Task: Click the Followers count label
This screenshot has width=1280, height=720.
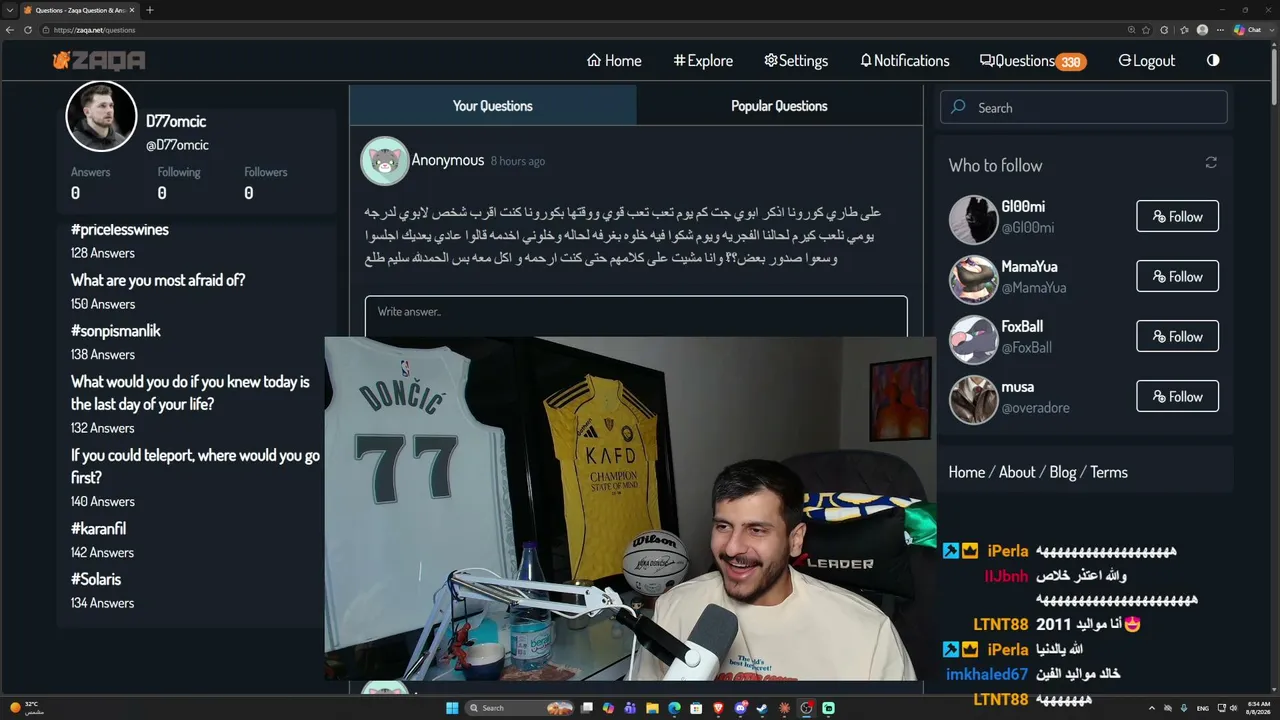Action: (266, 172)
